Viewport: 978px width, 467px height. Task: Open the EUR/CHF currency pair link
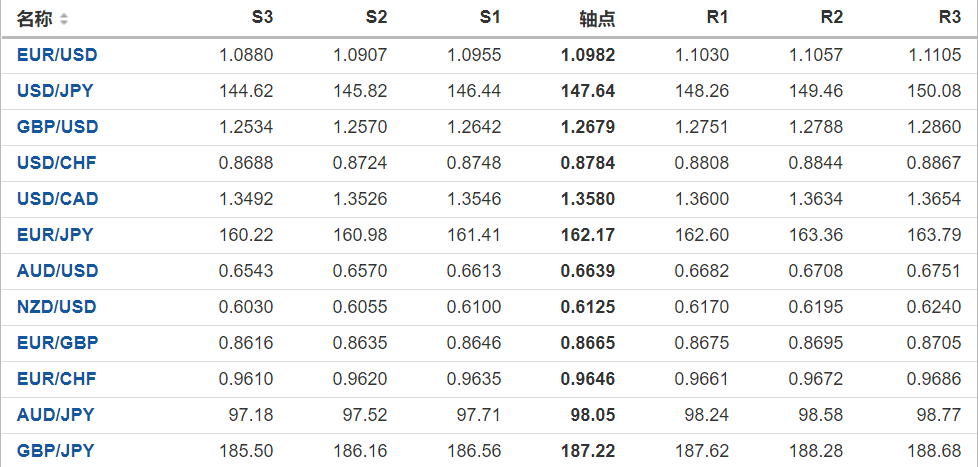pos(56,379)
